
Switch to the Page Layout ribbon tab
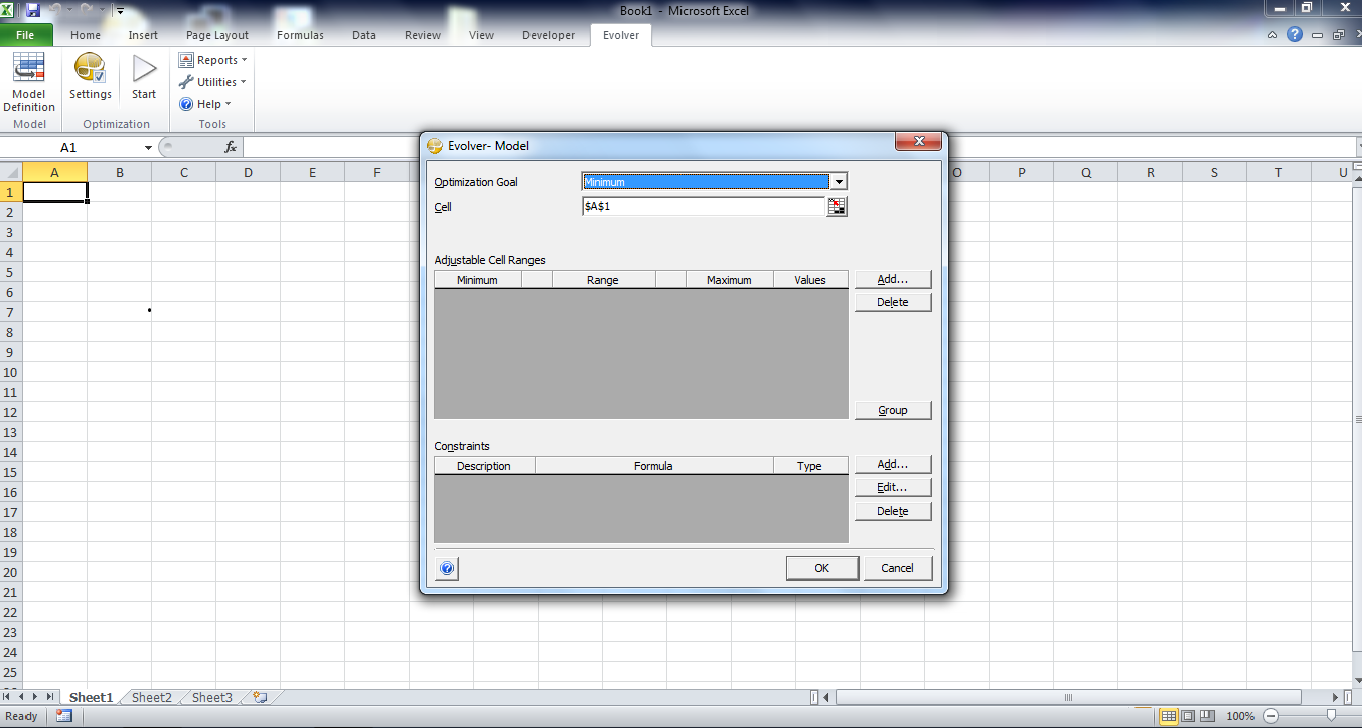(x=217, y=35)
